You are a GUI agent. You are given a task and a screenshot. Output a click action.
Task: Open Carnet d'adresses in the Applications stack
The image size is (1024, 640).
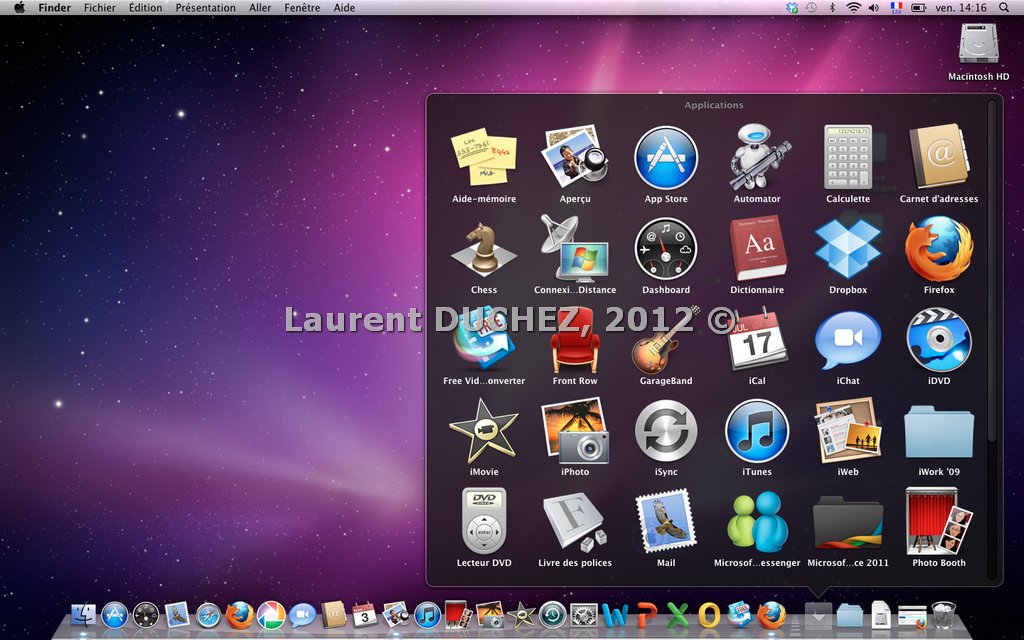click(x=939, y=157)
